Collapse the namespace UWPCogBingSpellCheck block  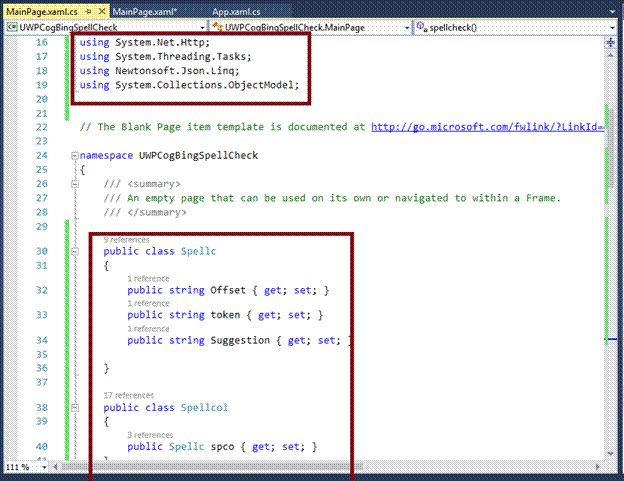(74, 156)
